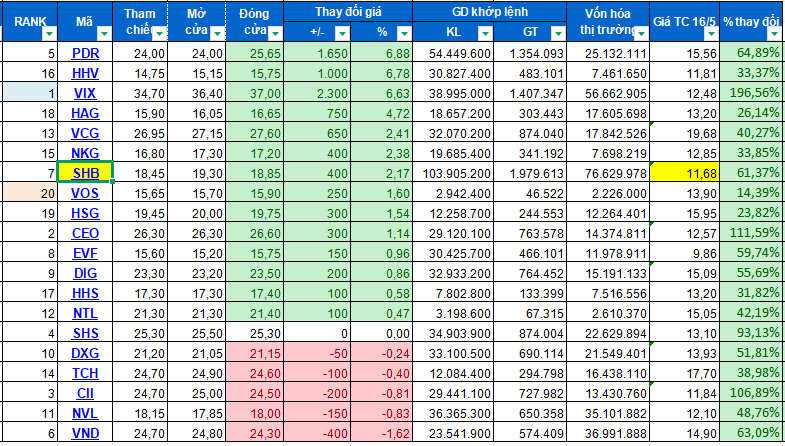The width and height of the screenshot is (785, 446).
Task: Select the yellow 11,68 cell in SHB row
Action: [684, 172]
